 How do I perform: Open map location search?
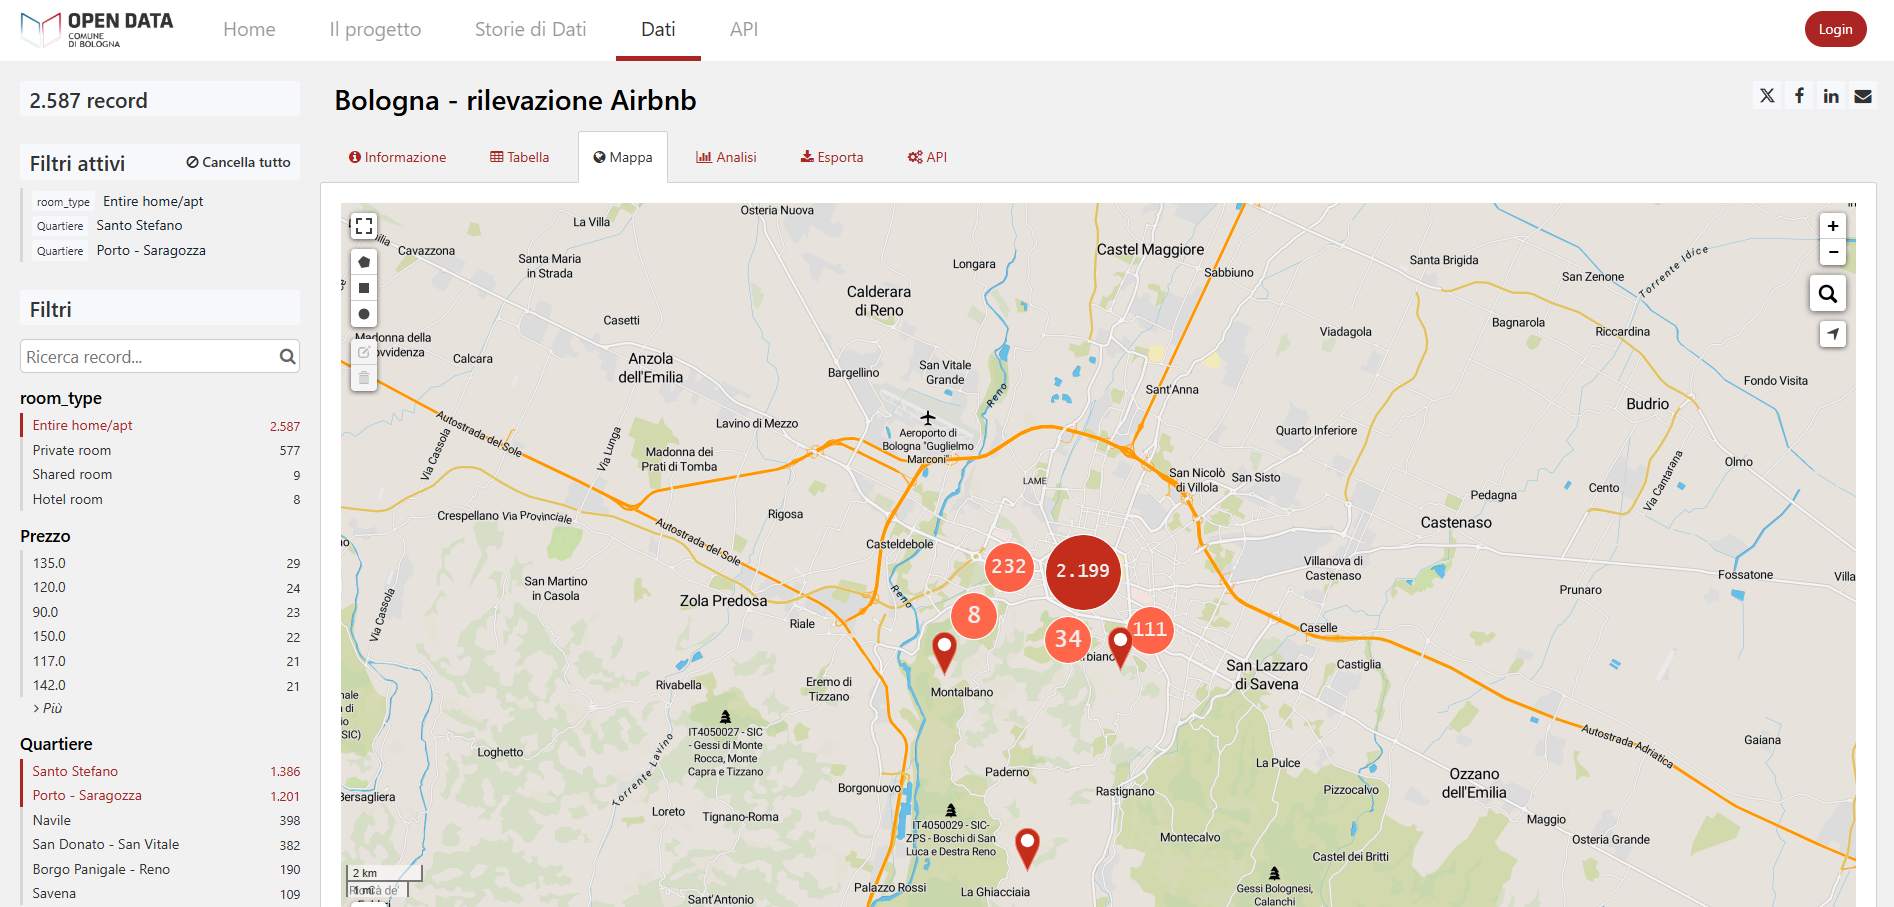1827,294
